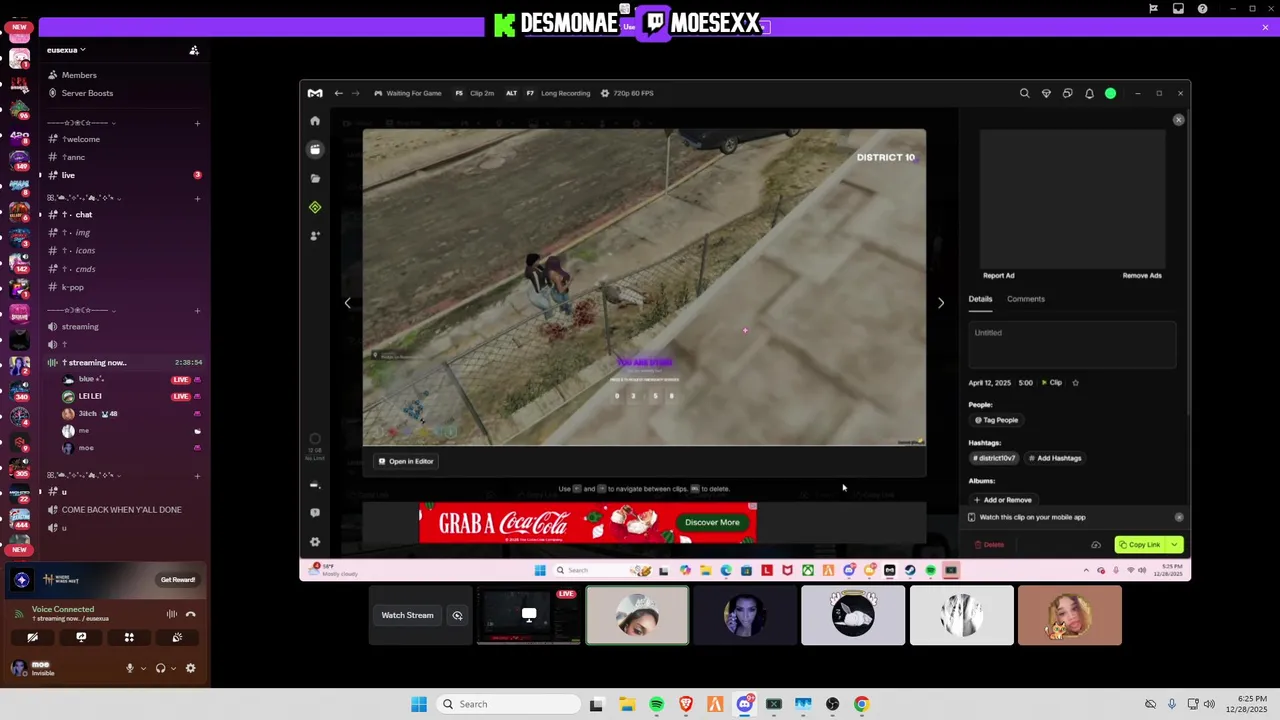Viewport: 1280px width, 720px height.
Task: Join the streaming voice channel
Action: pyautogui.click(x=80, y=326)
